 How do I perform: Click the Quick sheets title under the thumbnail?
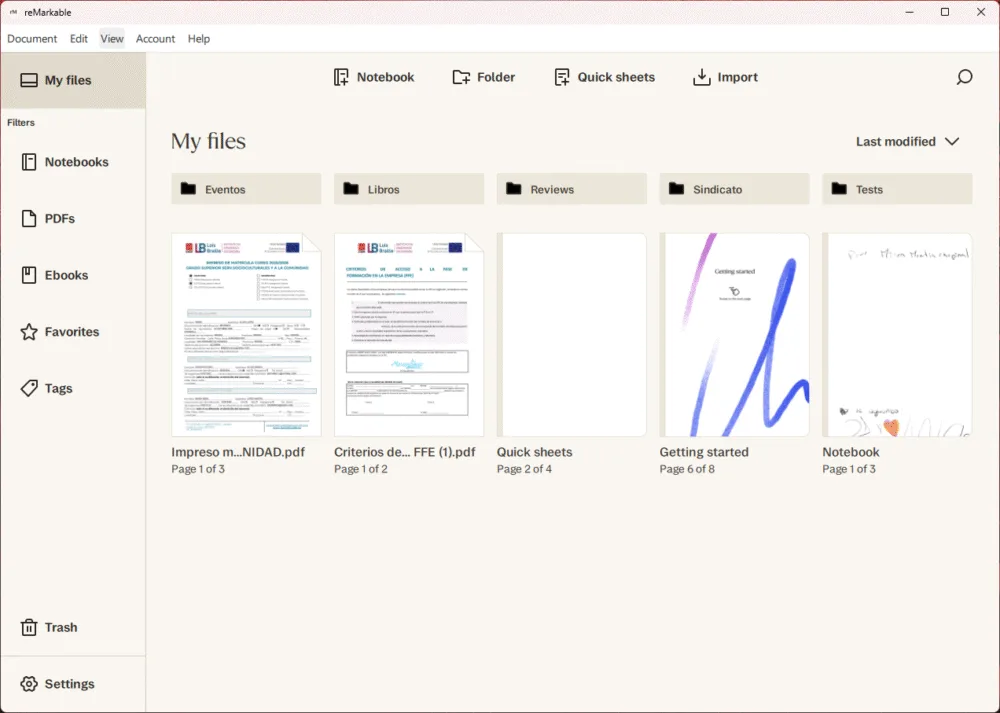tap(534, 452)
